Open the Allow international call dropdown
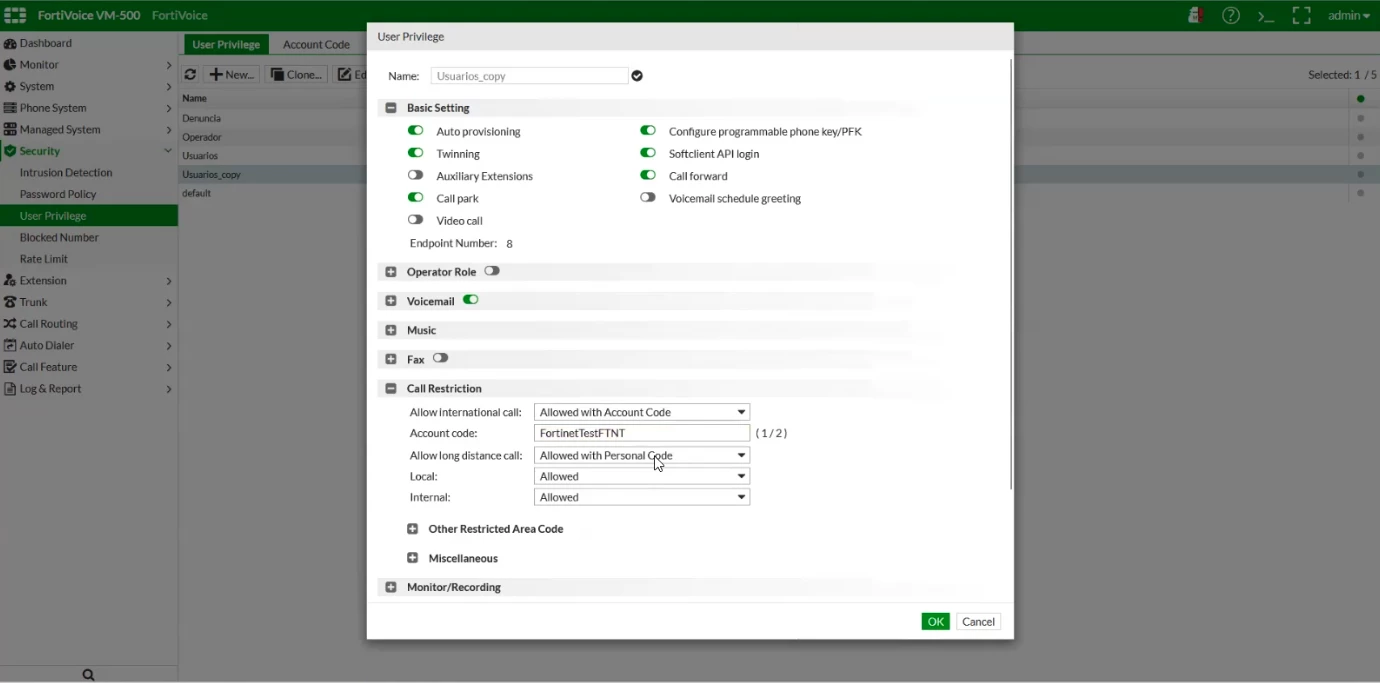This screenshot has width=1380, height=683. (642, 412)
